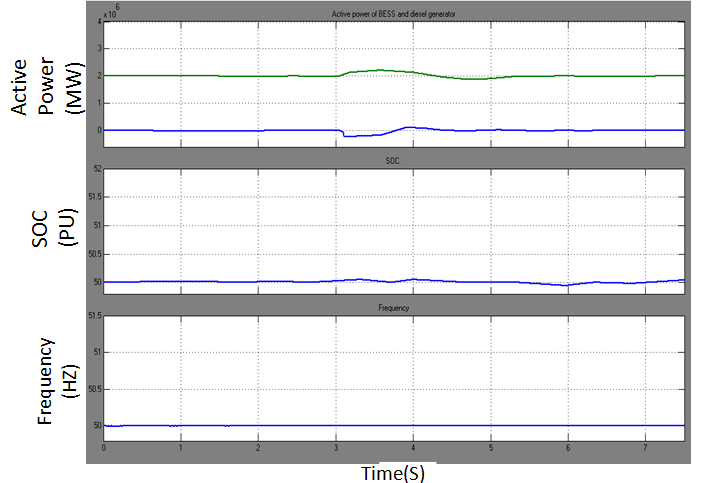Screen dimensions: 701x483
Task: Click the time-axis tick label "7"
Action: [645, 448]
